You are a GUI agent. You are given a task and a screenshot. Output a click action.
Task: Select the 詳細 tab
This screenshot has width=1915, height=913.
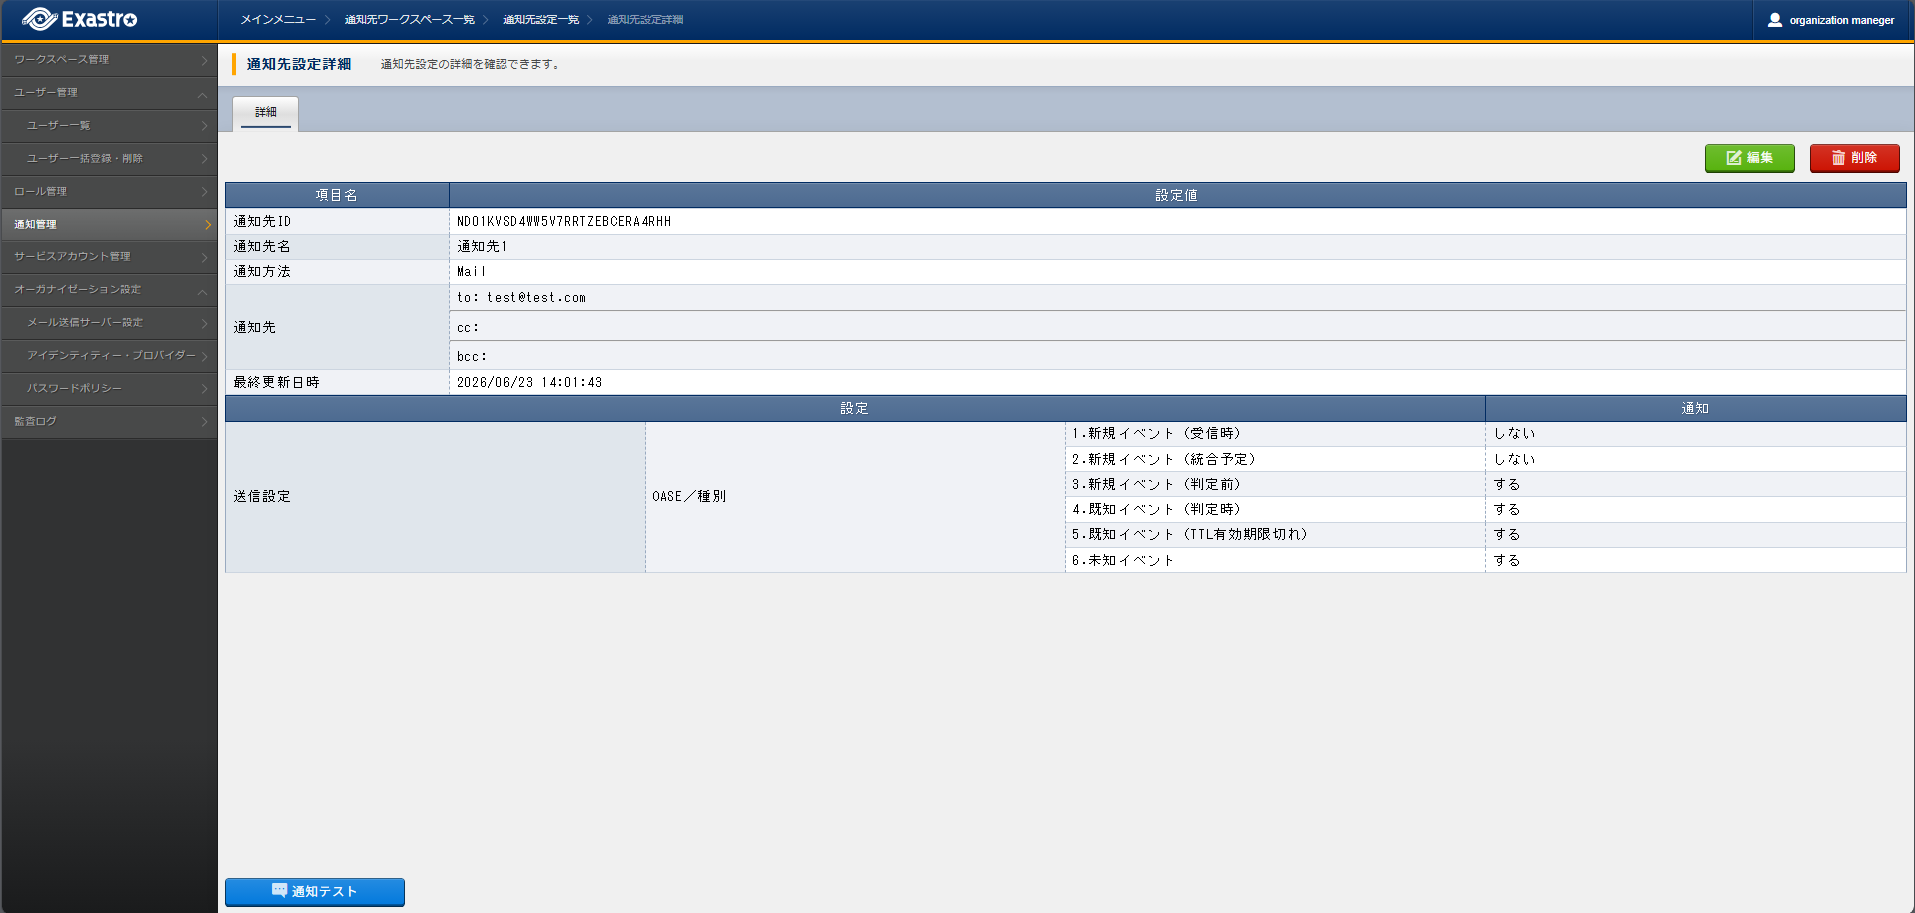[265, 113]
